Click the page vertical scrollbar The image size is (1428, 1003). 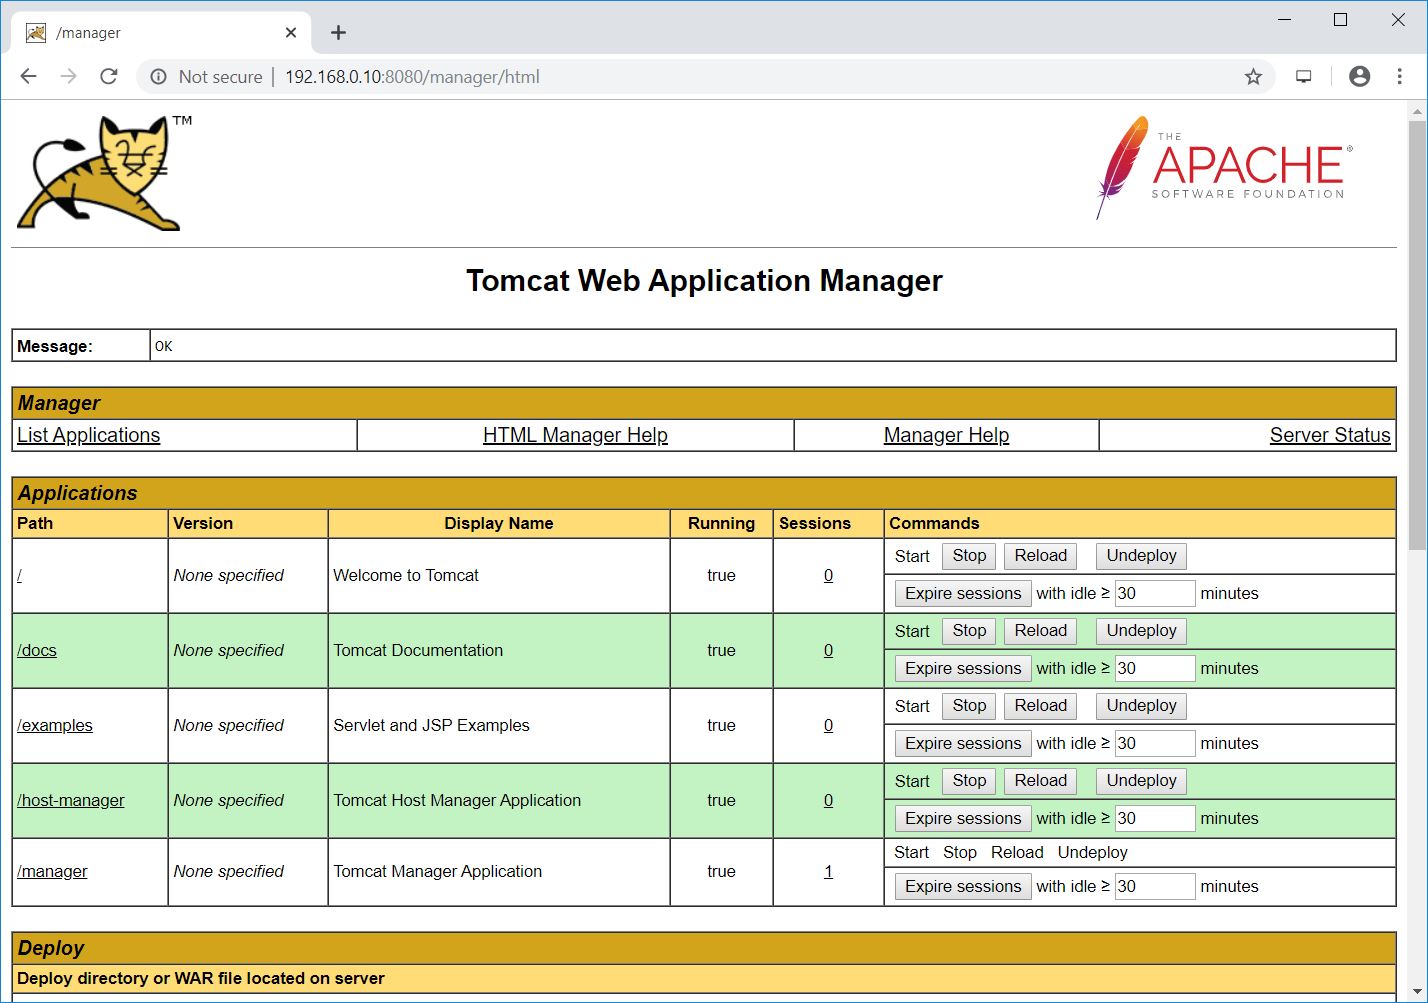click(x=1417, y=335)
